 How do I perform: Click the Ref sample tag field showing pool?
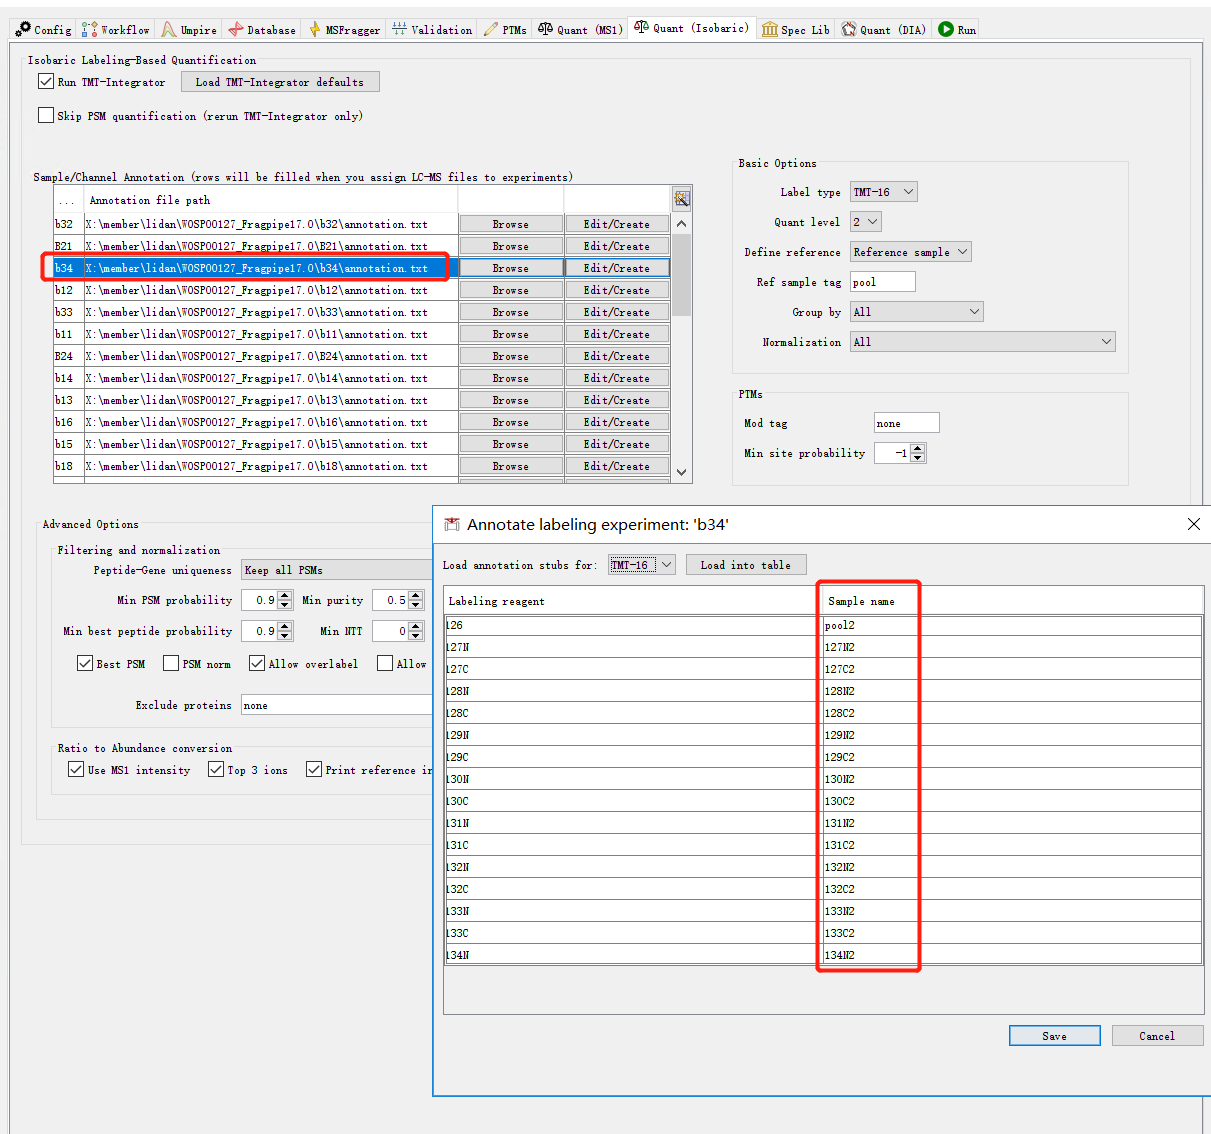[x=882, y=281]
